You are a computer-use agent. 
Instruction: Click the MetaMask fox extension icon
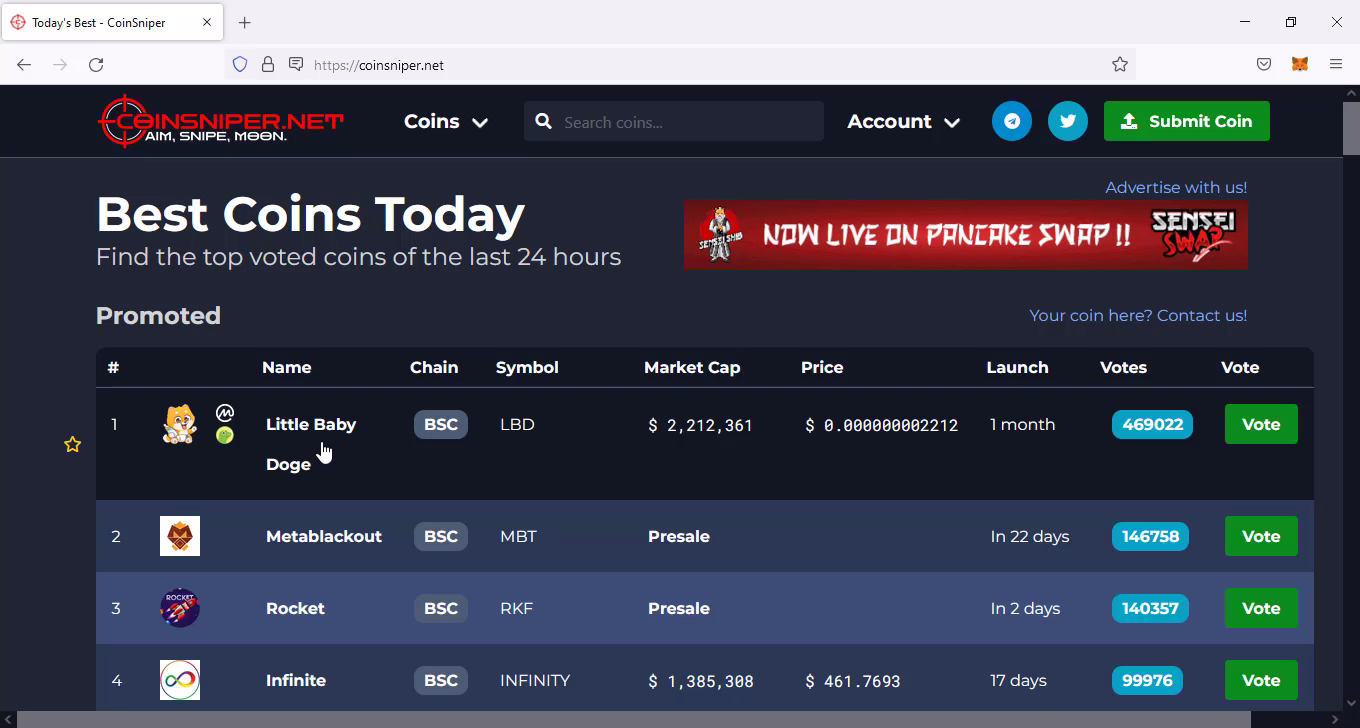pos(1299,64)
